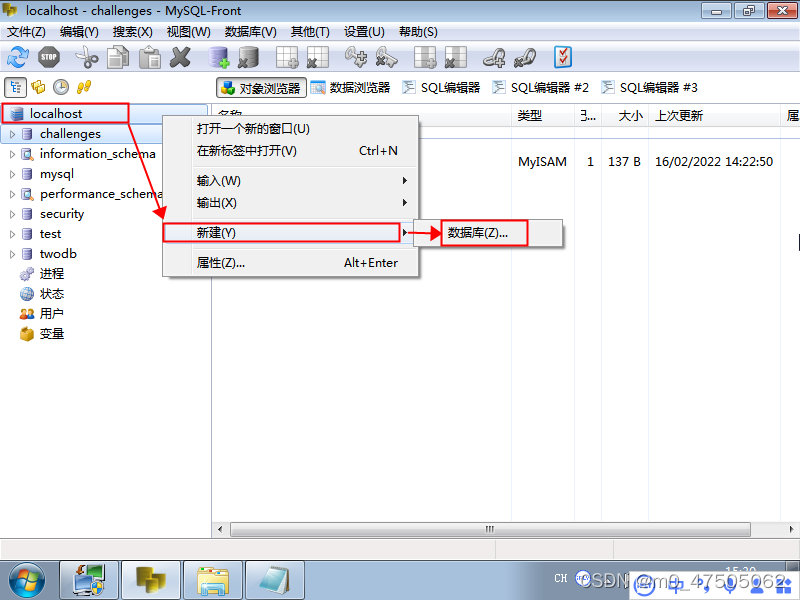This screenshot has height=600, width=800.
Task: Expand the twodb database node
Action: tap(12, 254)
